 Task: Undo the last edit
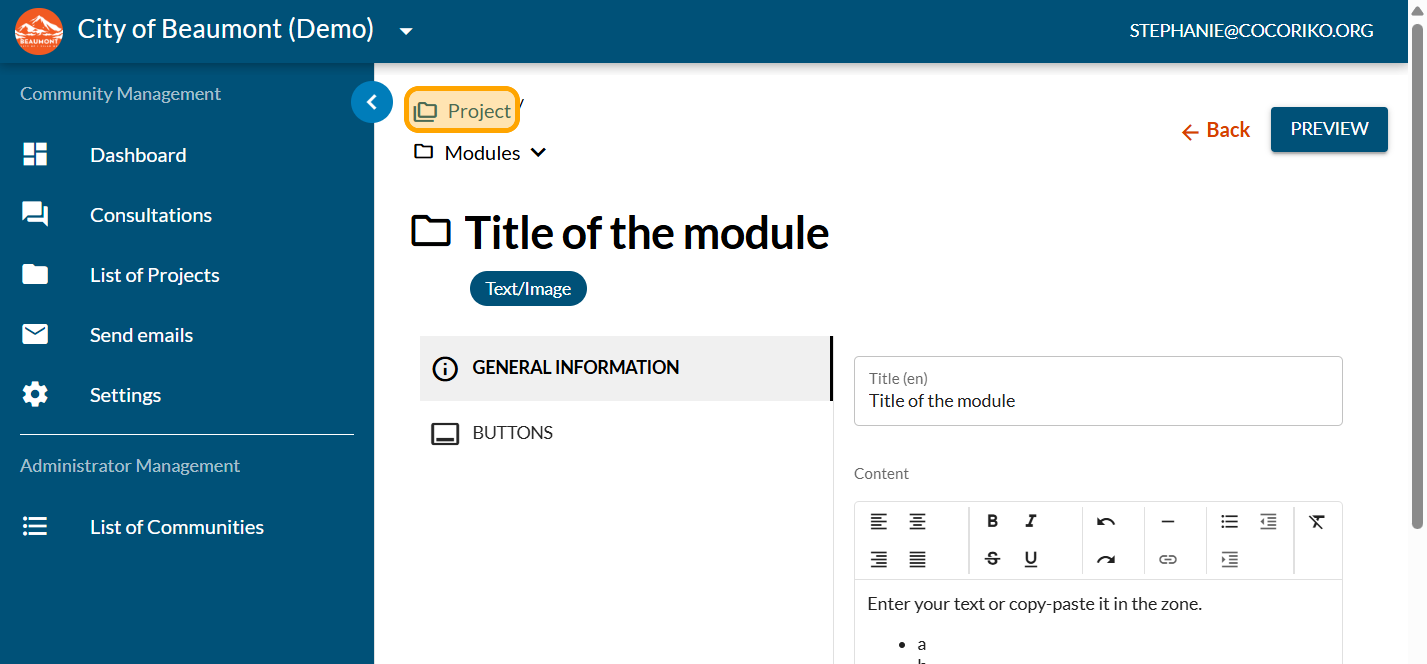click(x=1105, y=521)
